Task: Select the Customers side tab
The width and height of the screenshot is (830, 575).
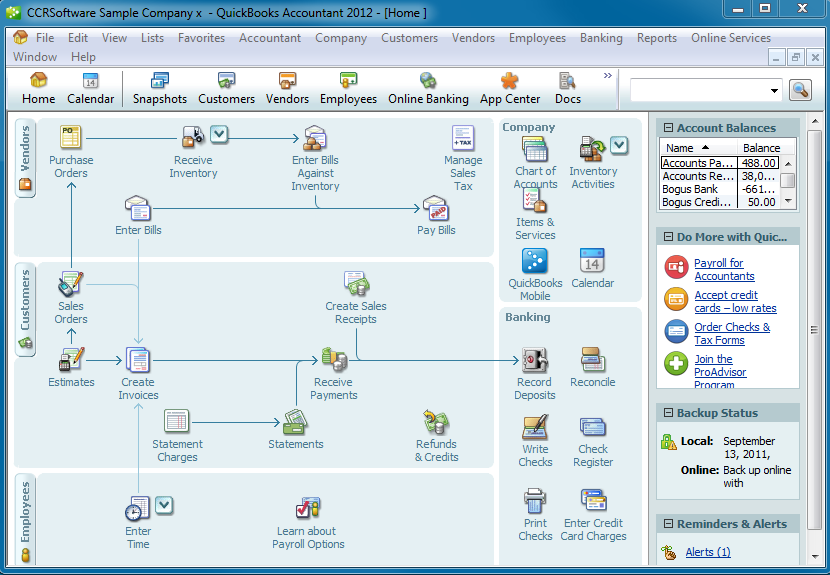Action: tap(25, 309)
